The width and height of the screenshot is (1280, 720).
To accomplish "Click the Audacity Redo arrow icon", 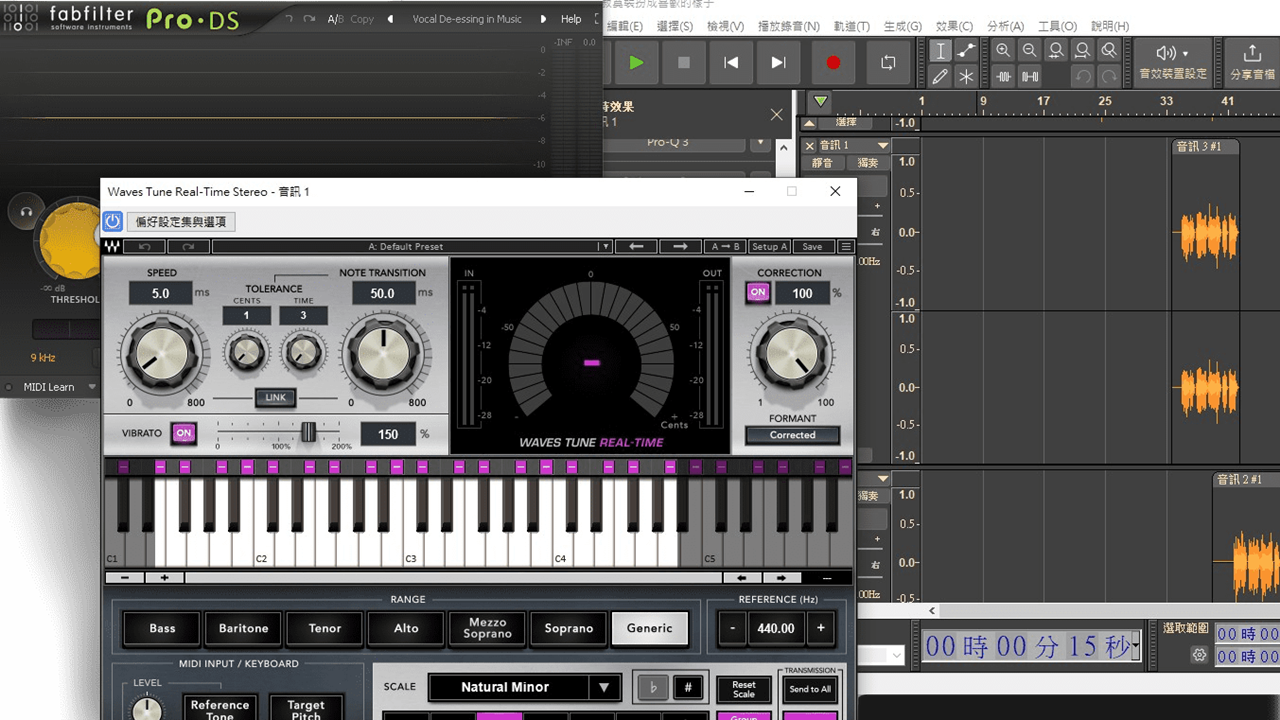I will [x=1108, y=76].
